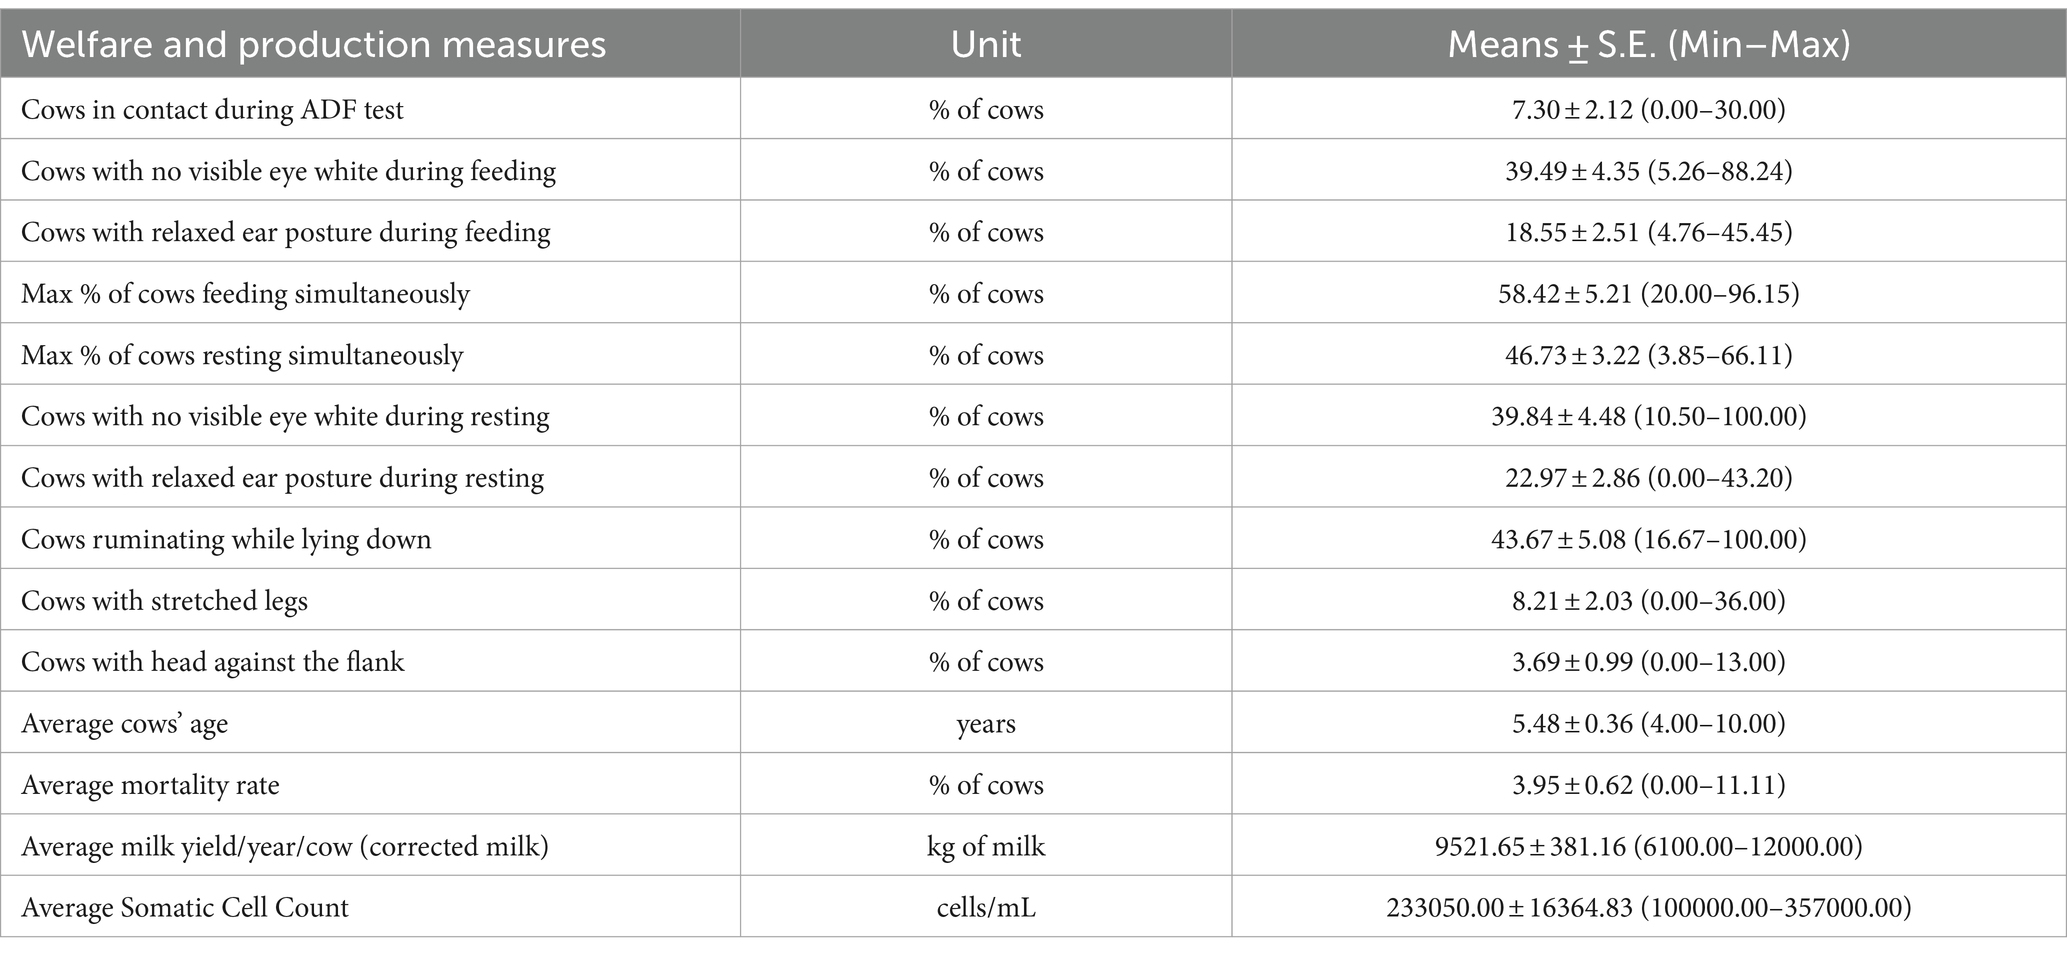This screenshot has width=2067, height=955.
Task: Click the 'Cows with stretched legs' label
Action: 164,601
